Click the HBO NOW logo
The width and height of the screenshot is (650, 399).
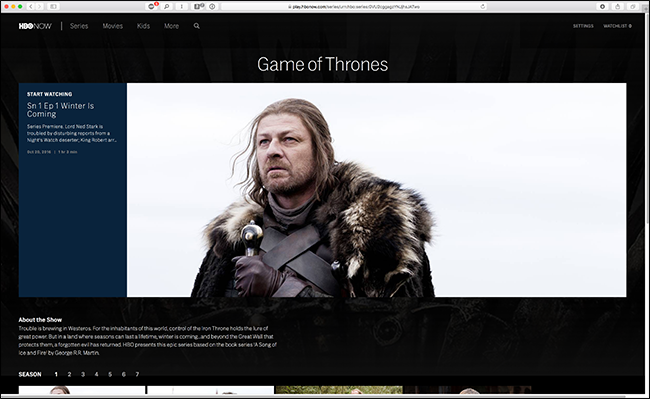click(x=35, y=26)
